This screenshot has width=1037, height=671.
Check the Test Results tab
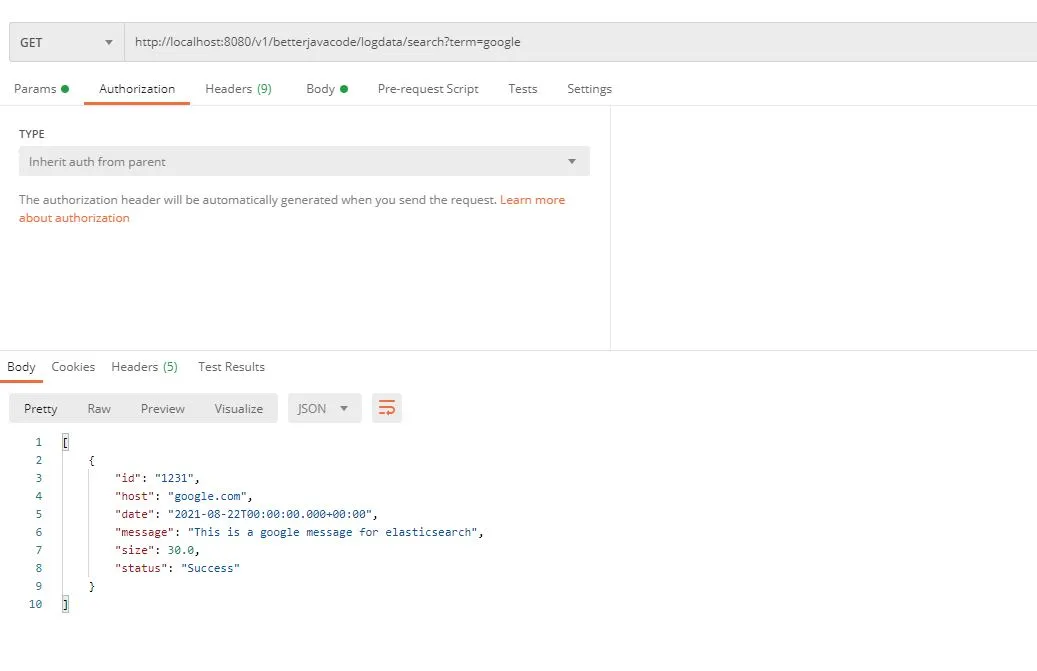(x=231, y=366)
